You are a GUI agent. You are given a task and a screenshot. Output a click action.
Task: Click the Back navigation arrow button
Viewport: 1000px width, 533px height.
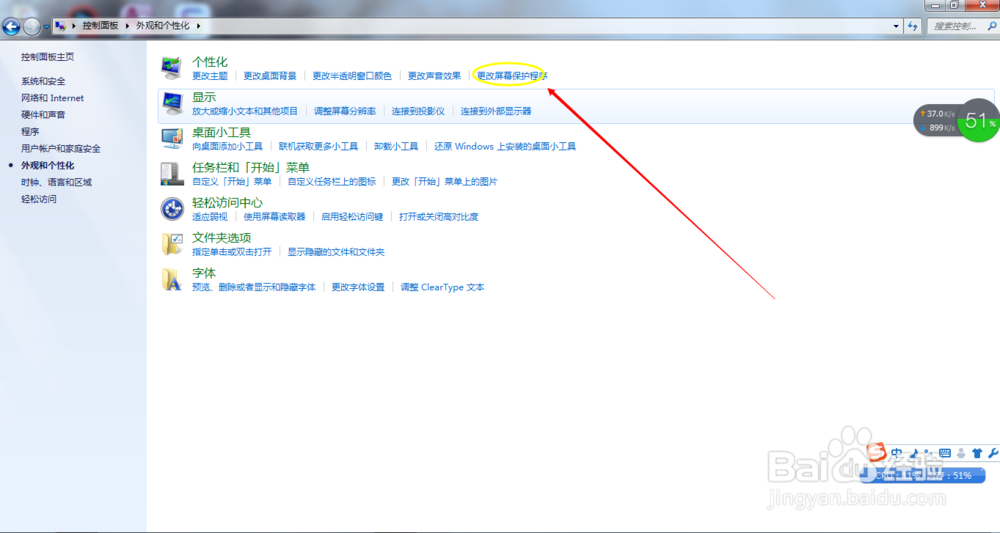pos(11,26)
